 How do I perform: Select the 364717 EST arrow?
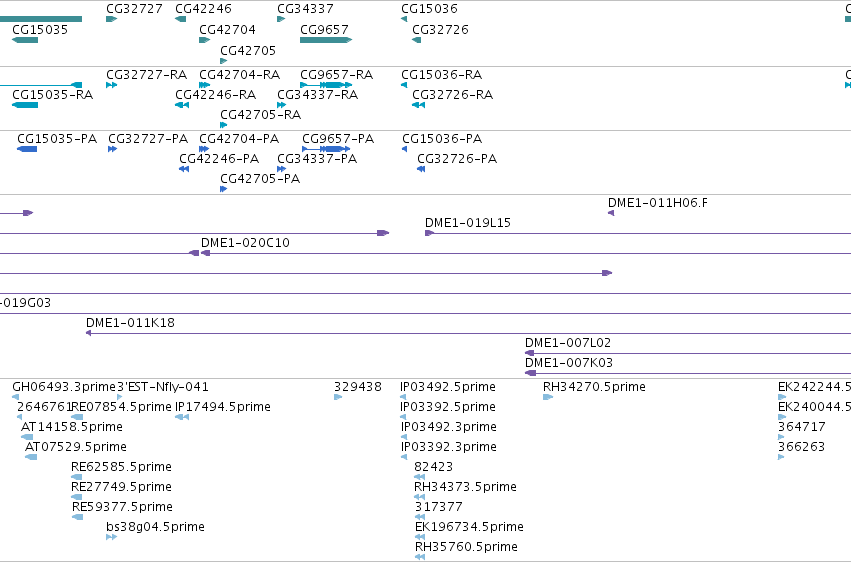(x=780, y=437)
